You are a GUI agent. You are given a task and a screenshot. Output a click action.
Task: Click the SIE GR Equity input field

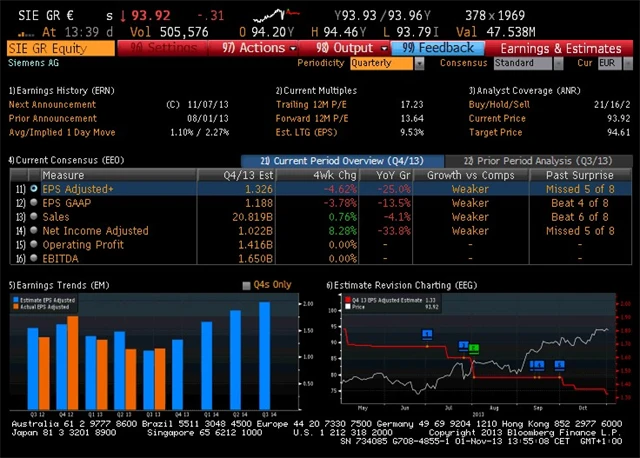[60, 47]
